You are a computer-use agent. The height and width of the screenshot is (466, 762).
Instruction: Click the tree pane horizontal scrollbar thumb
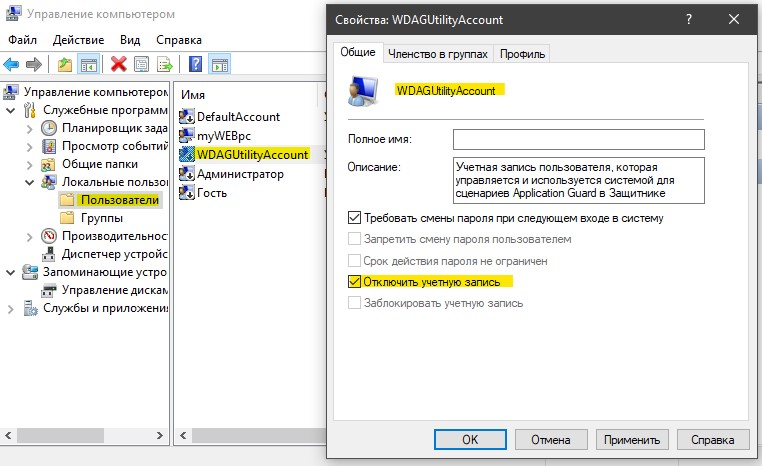[x=61, y=435]
